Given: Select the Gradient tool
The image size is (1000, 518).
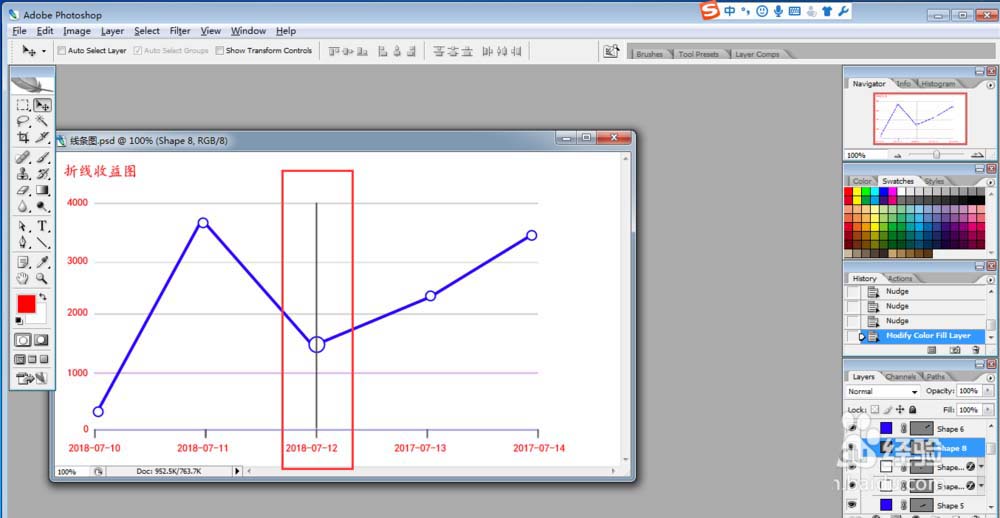Looking at the screenshot, I should 42,190.
